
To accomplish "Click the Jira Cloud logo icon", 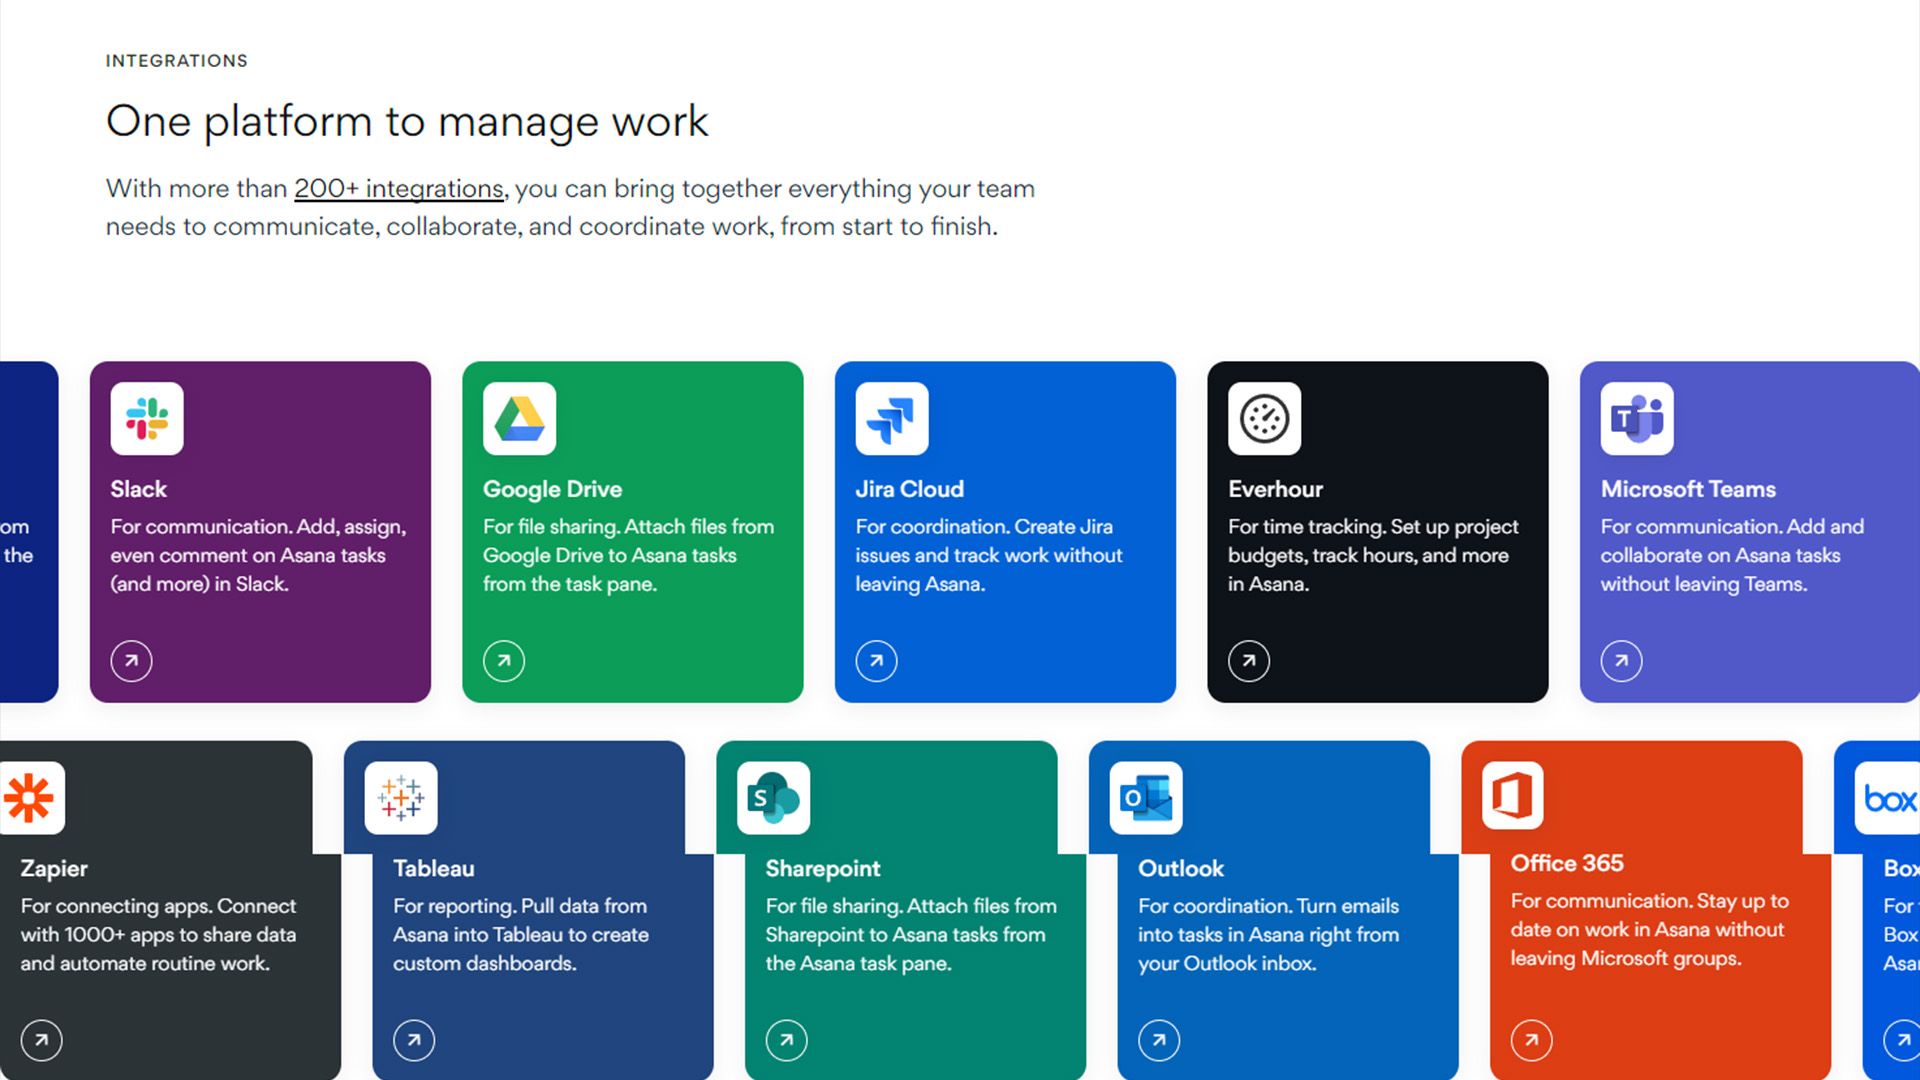I will click(891, 418).
